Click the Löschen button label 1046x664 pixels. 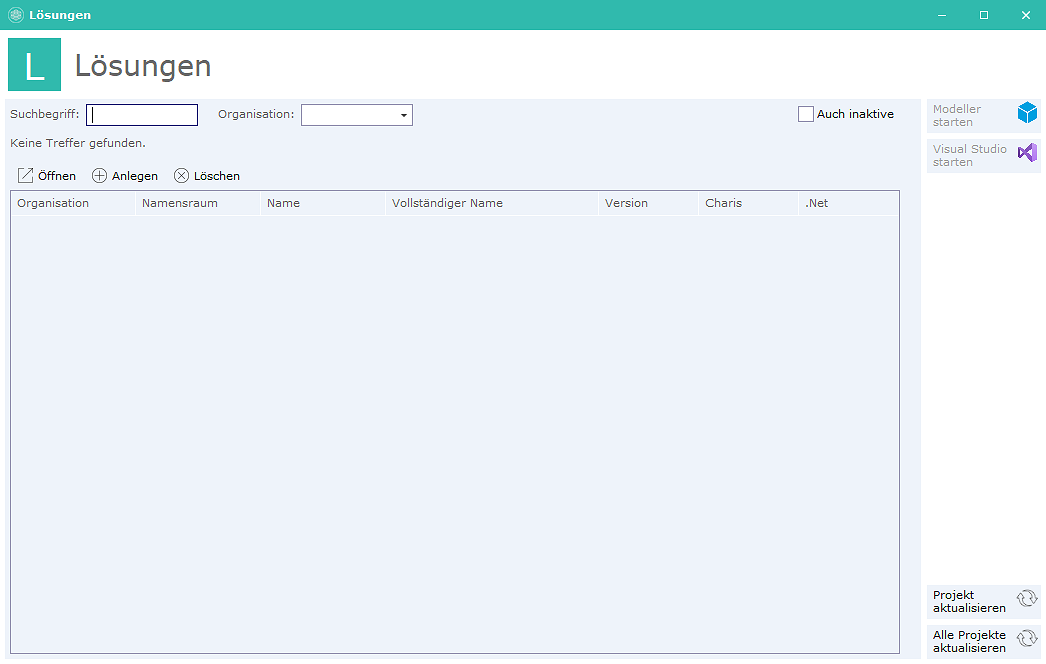click(x=217, y=176)
